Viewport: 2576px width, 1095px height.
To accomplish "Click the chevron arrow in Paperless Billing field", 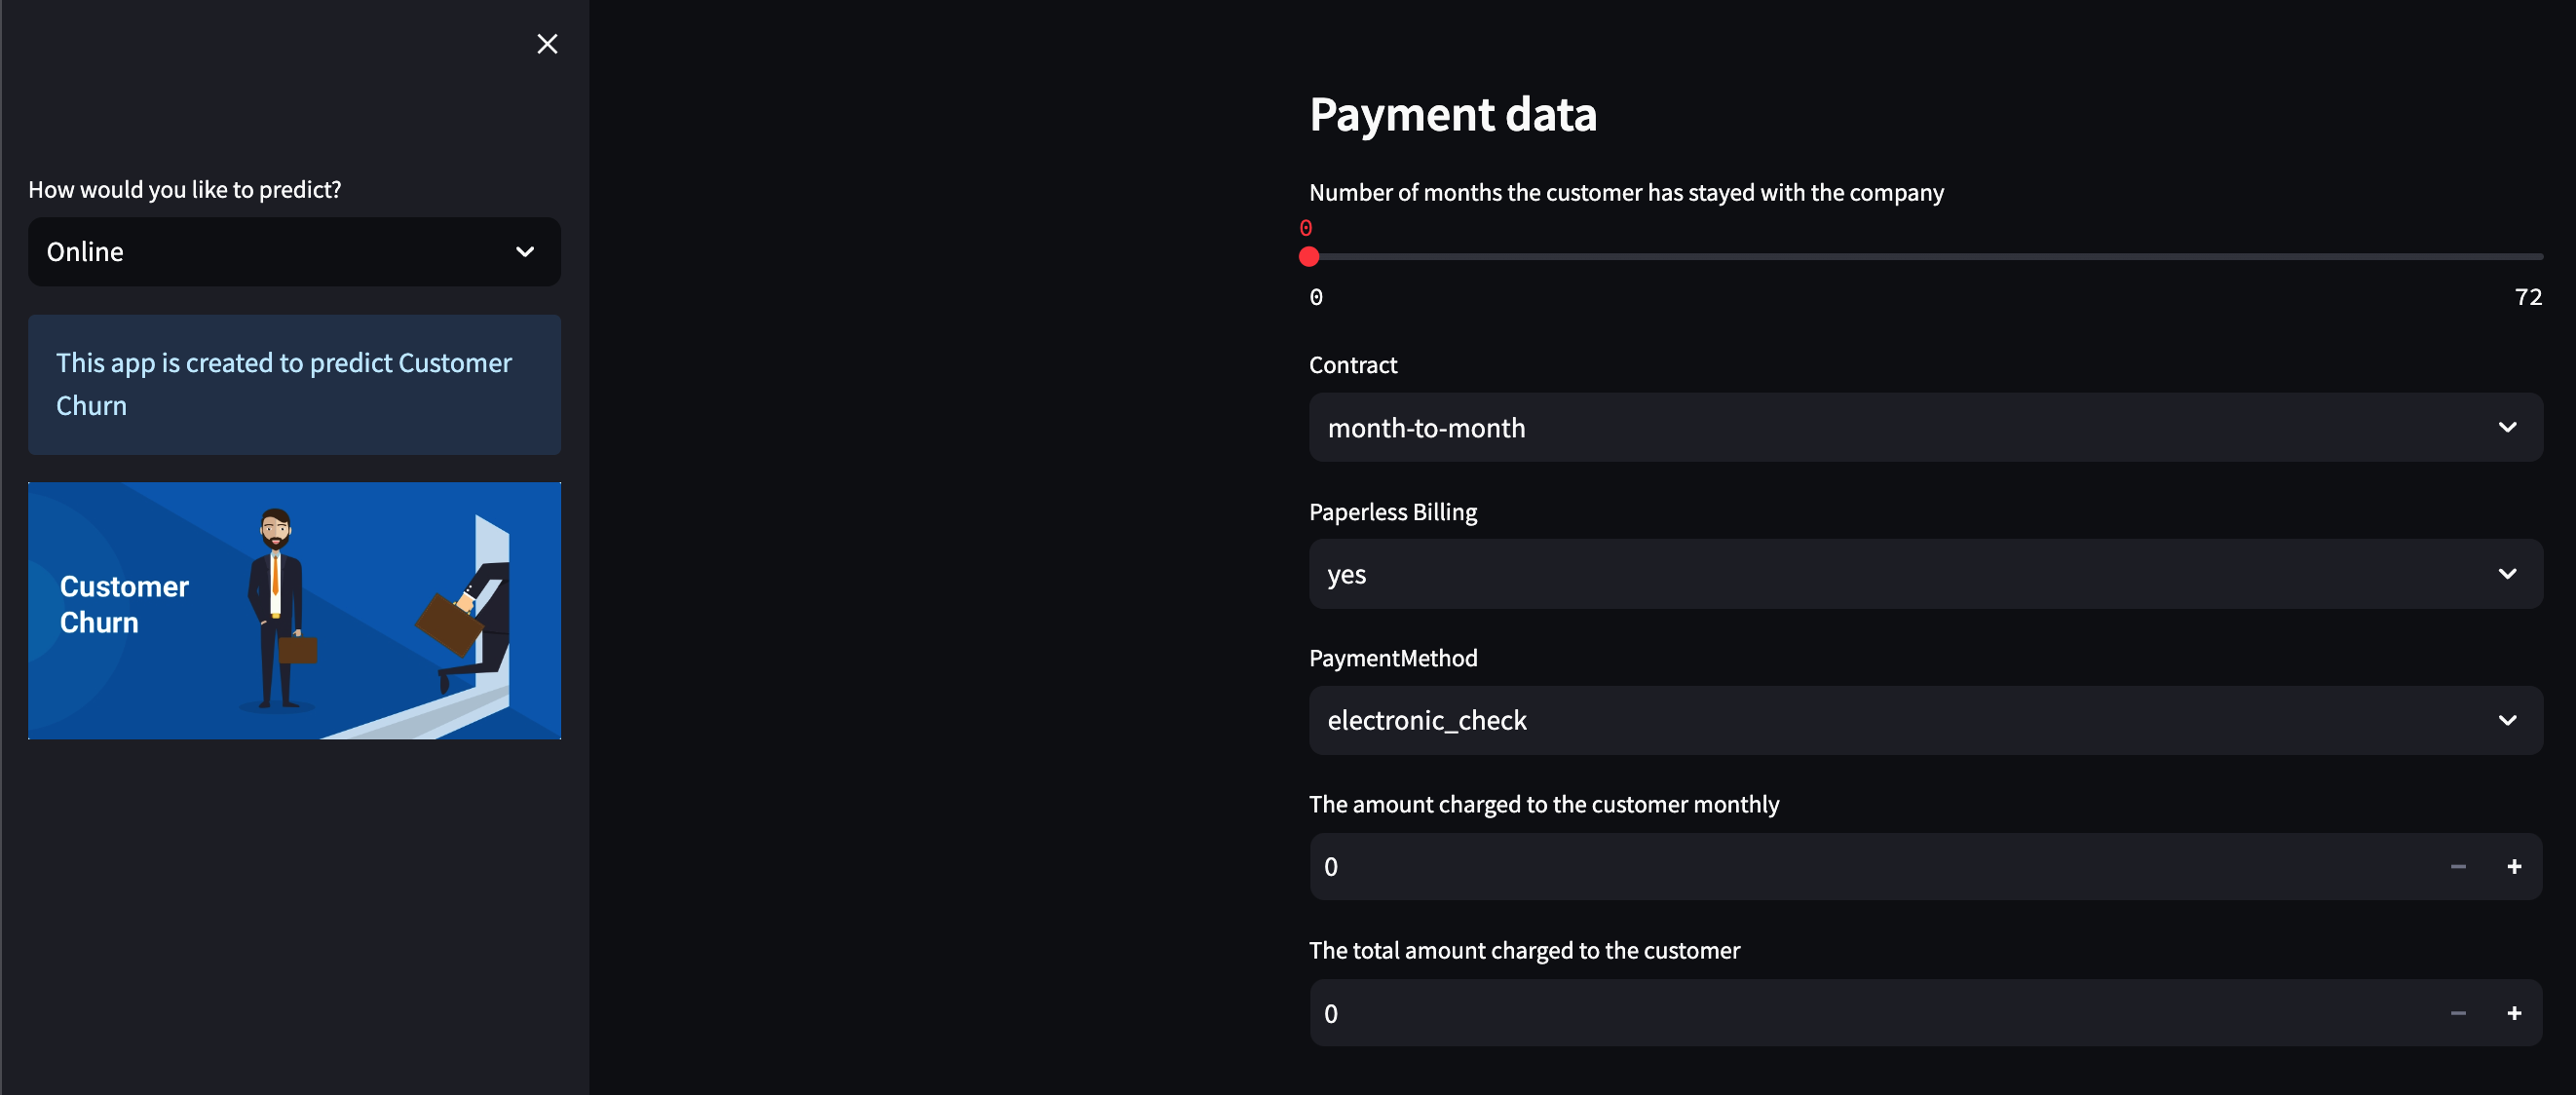I will pyautogui.click(x=2507, y=574).
